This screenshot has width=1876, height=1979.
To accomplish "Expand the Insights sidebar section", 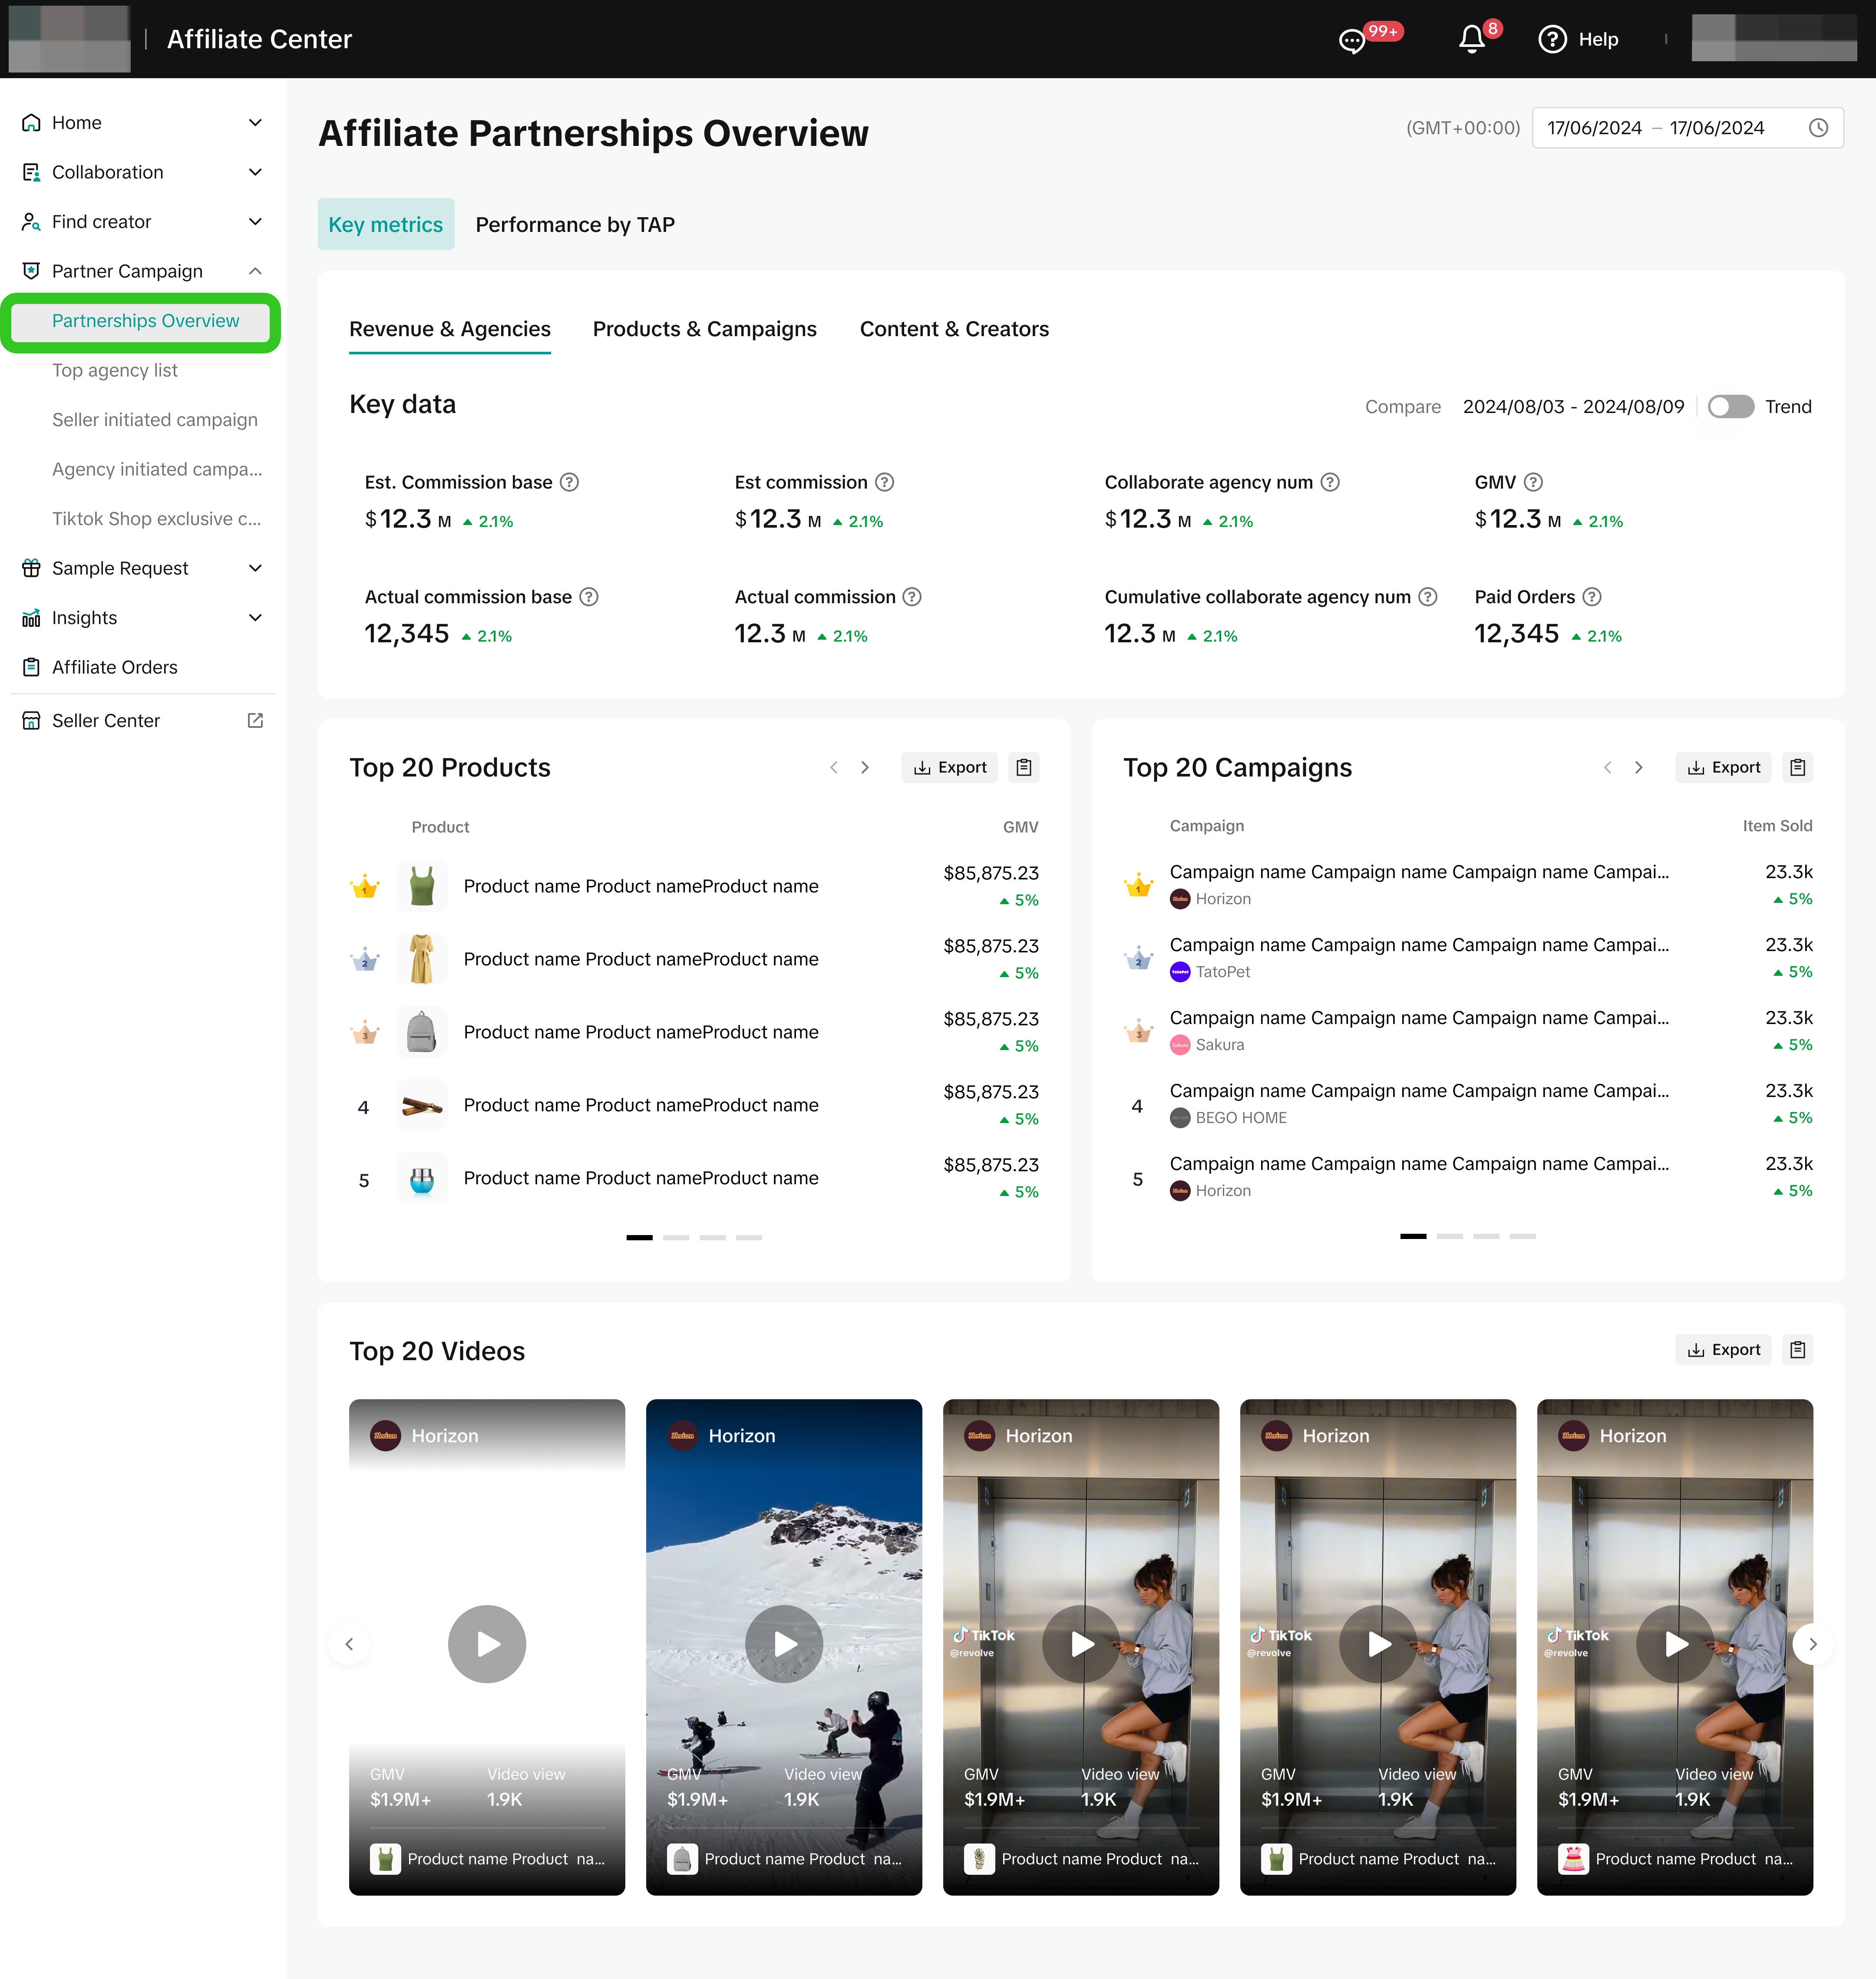I will pos(255,617).
